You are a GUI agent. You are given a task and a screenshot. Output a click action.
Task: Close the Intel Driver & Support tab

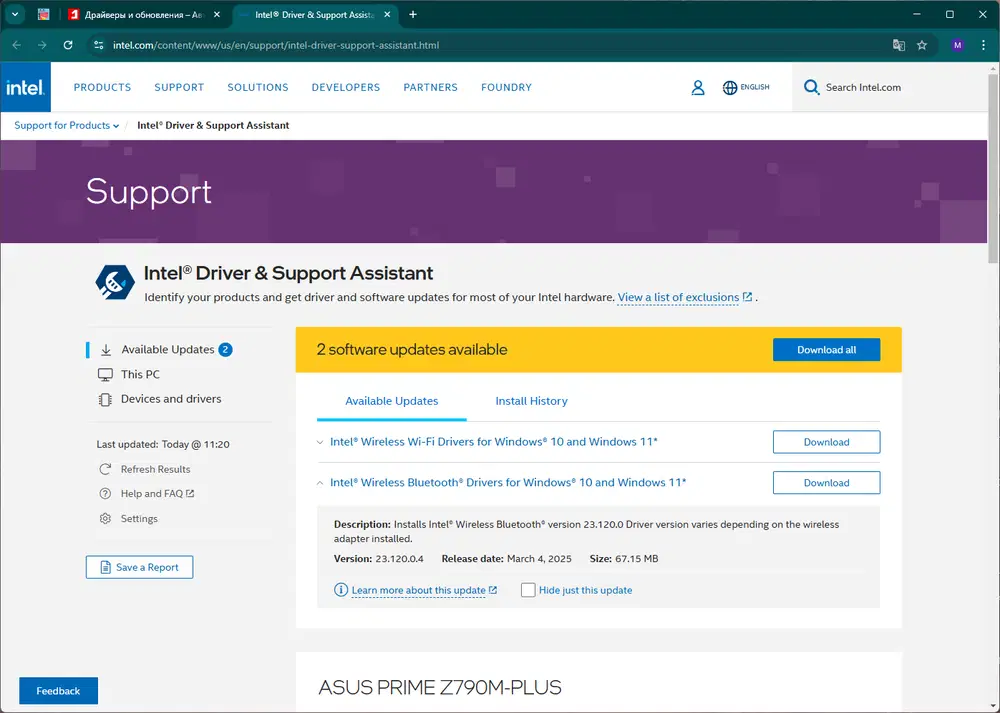pos(387,15)
